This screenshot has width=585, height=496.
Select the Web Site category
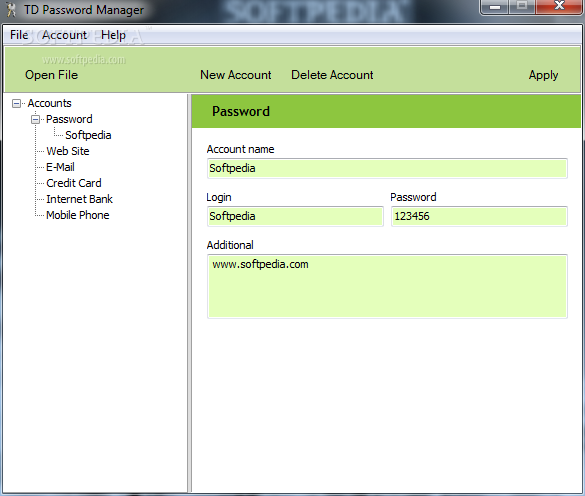click(68, 151)
